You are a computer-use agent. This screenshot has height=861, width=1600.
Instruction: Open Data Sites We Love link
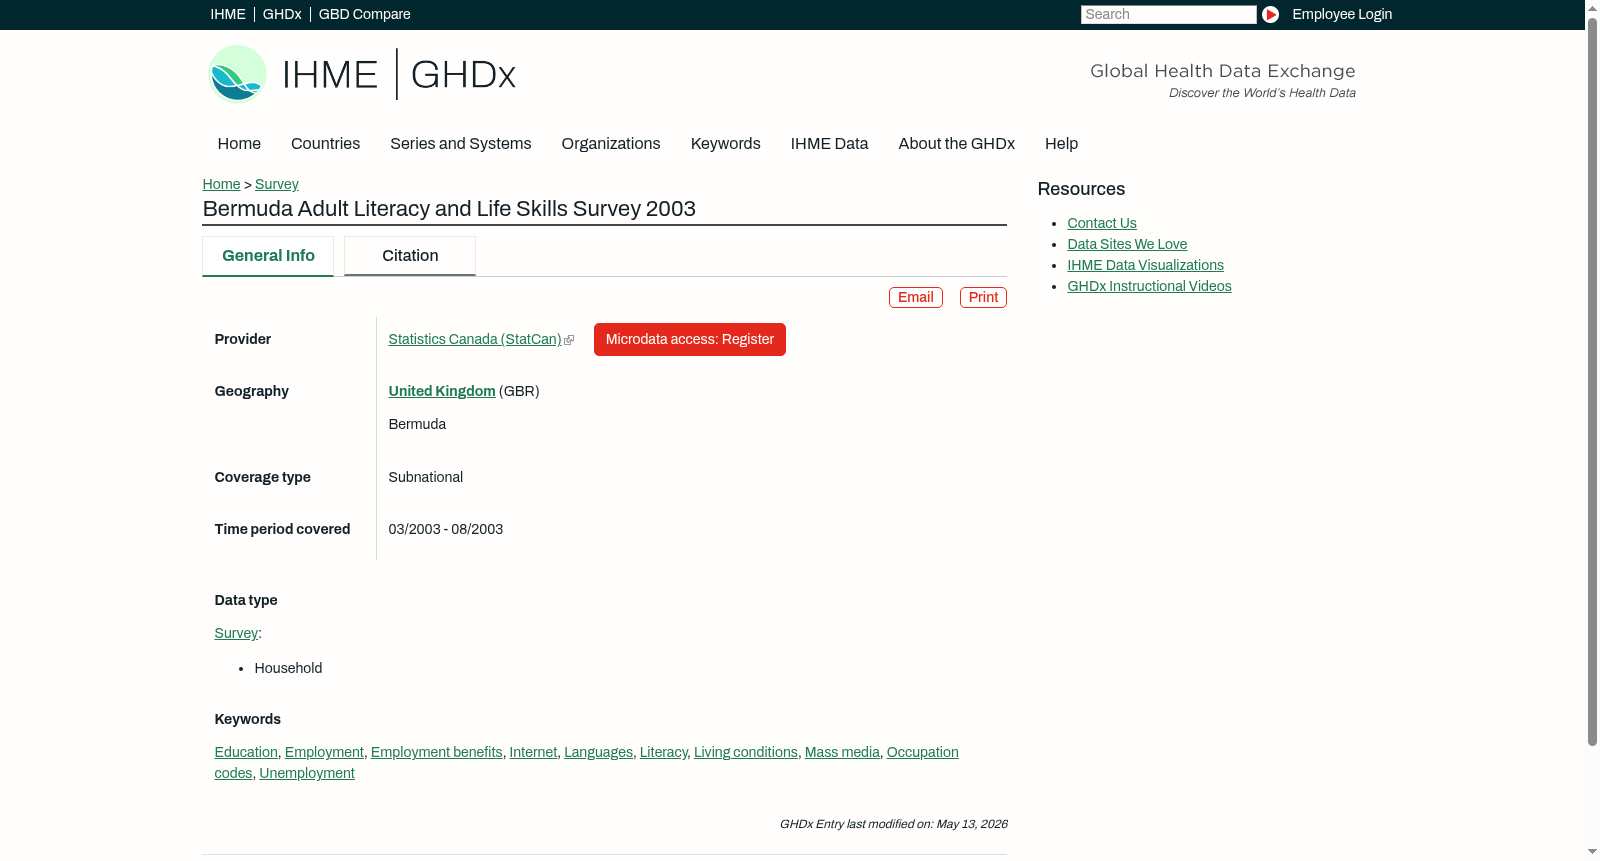[1127, 245]
